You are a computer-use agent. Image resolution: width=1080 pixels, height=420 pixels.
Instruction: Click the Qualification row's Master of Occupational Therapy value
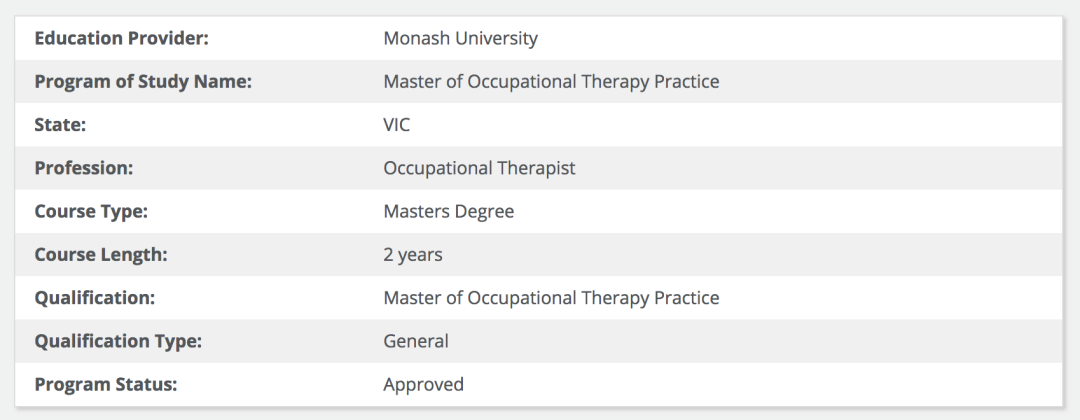pos(551,298)
